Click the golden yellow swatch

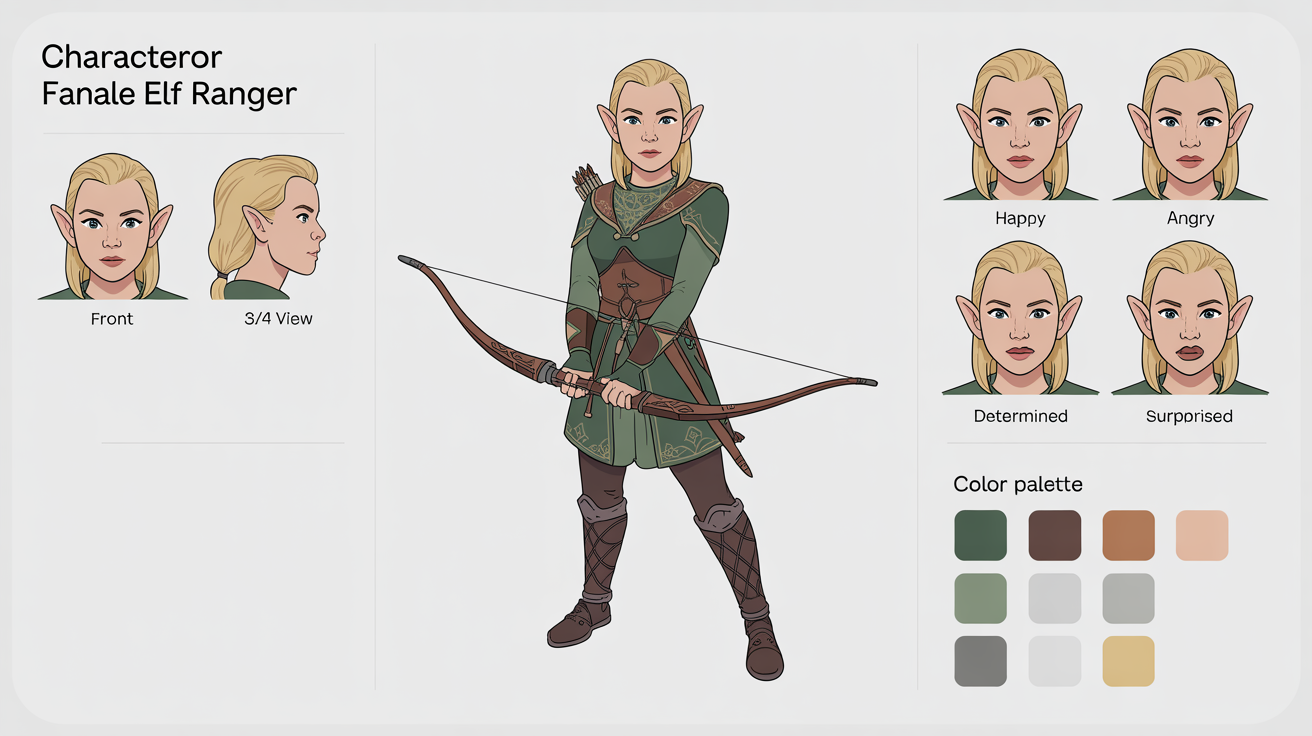click(x=1128, y=661)
